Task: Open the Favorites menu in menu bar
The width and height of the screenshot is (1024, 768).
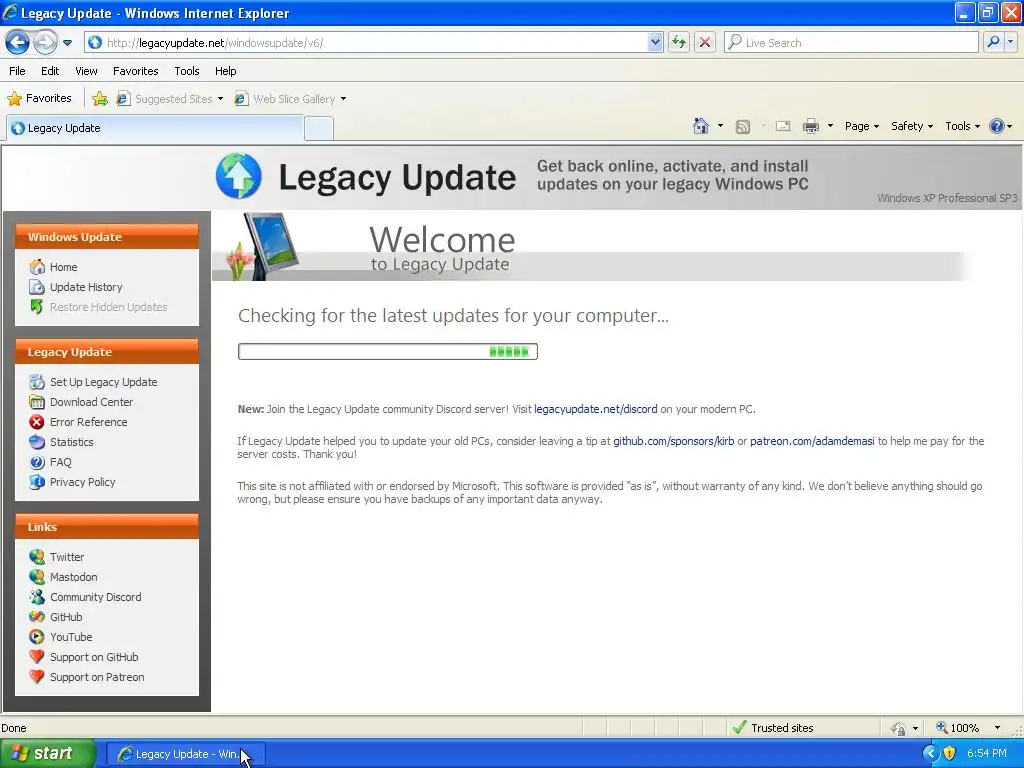Action: pos(135,71)
